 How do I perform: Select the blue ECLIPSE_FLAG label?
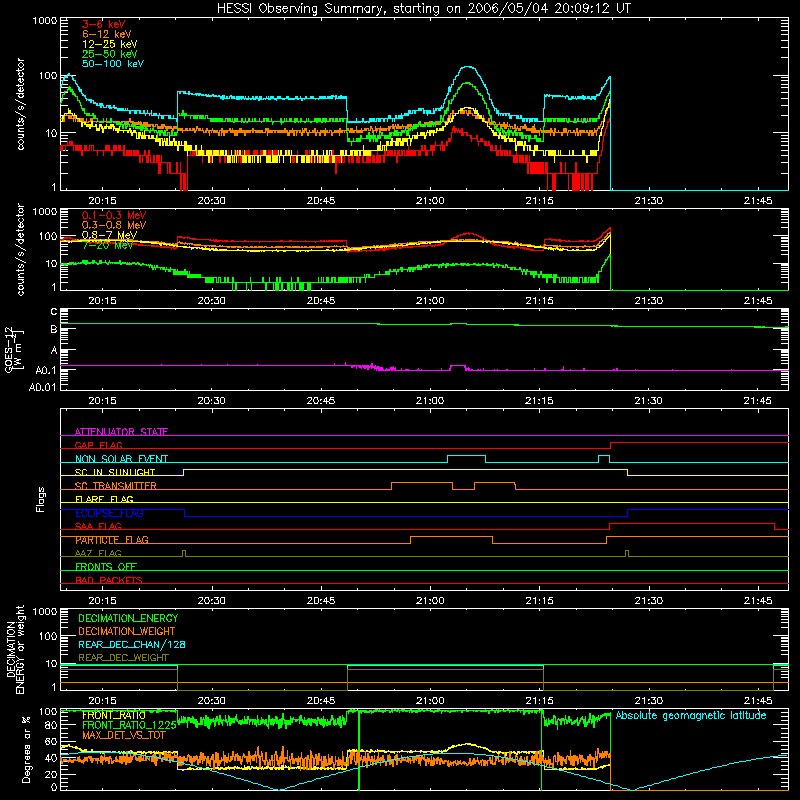109,513
